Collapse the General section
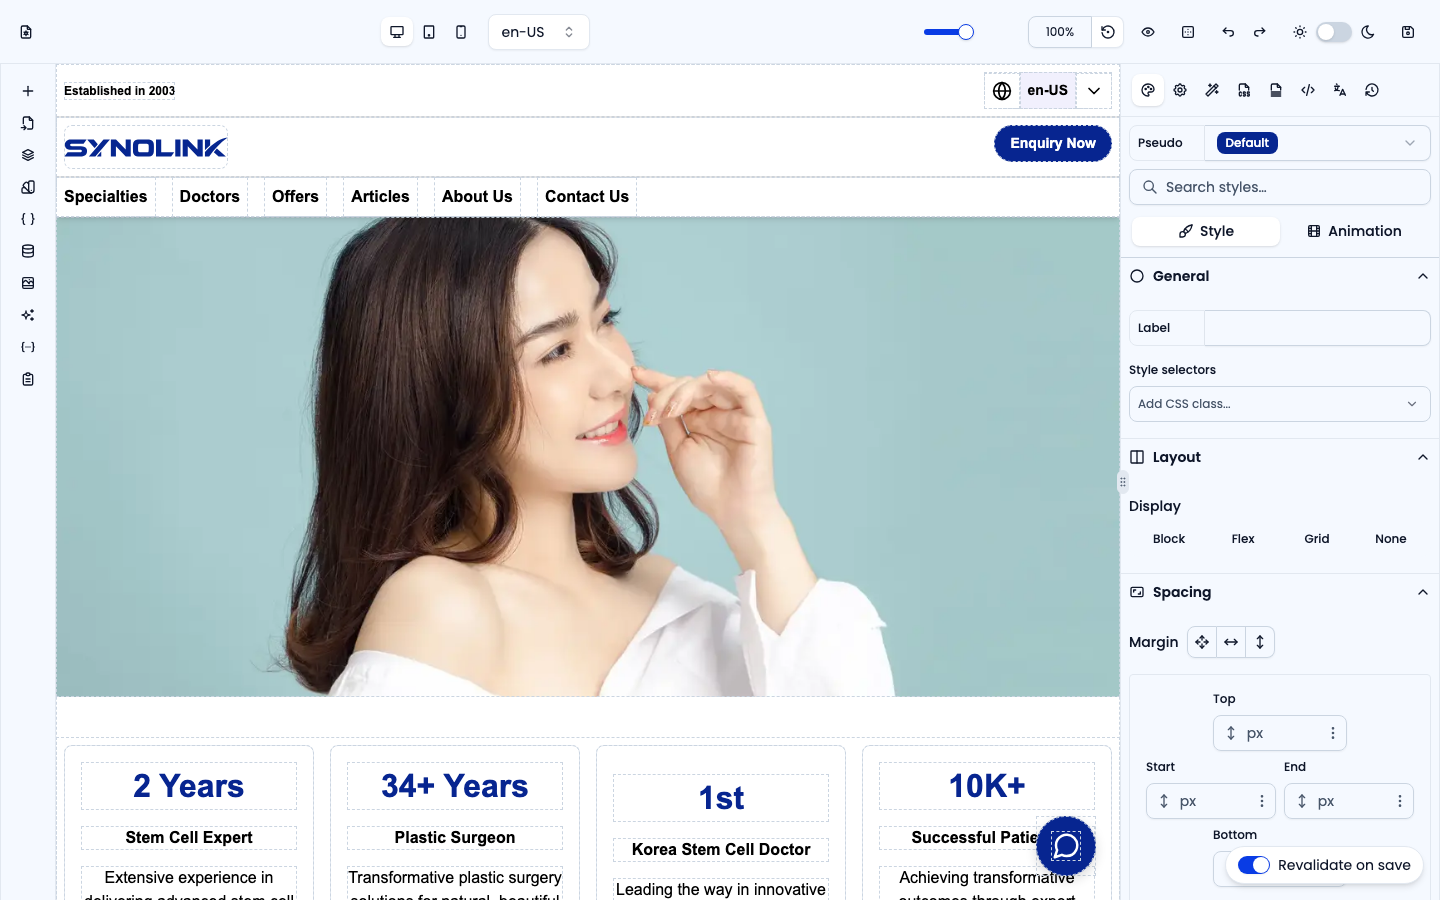This screenshot has height=900, width=1440. (x=1423, y=276)
